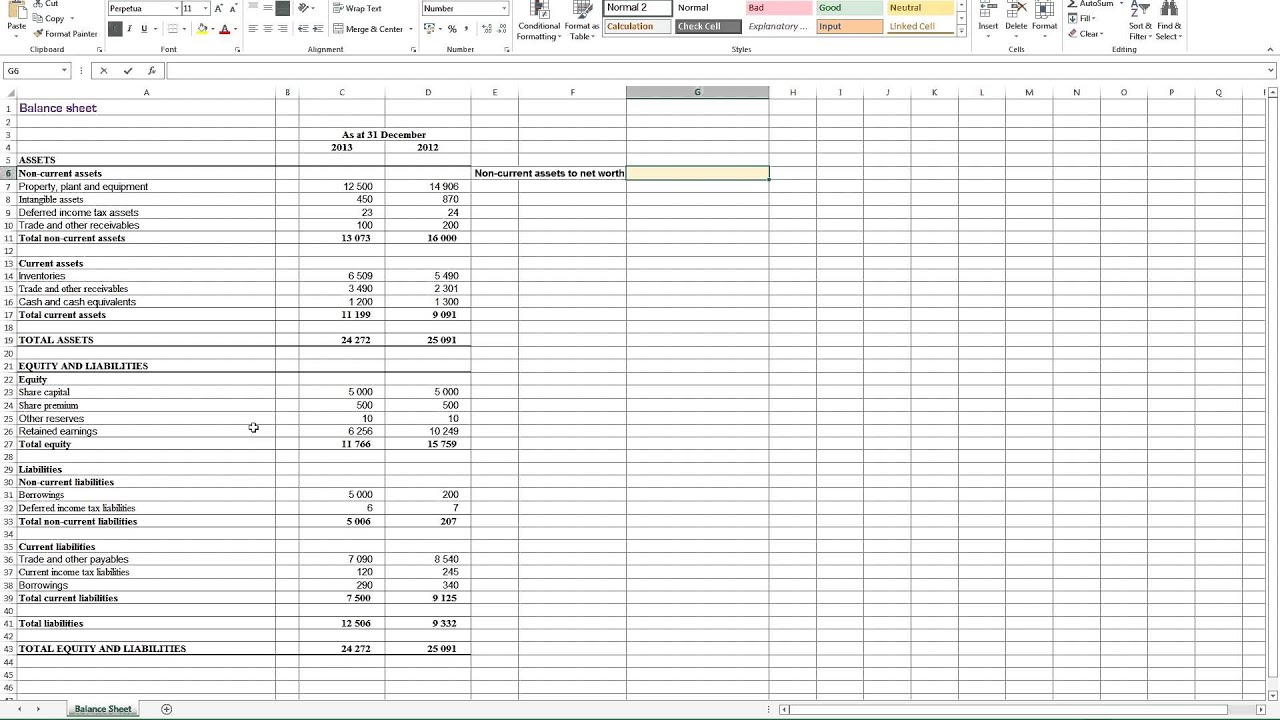Open Find & Select menu
Image resolution: width=1280 pixels, height=720 pixels.
(1169, 20)
